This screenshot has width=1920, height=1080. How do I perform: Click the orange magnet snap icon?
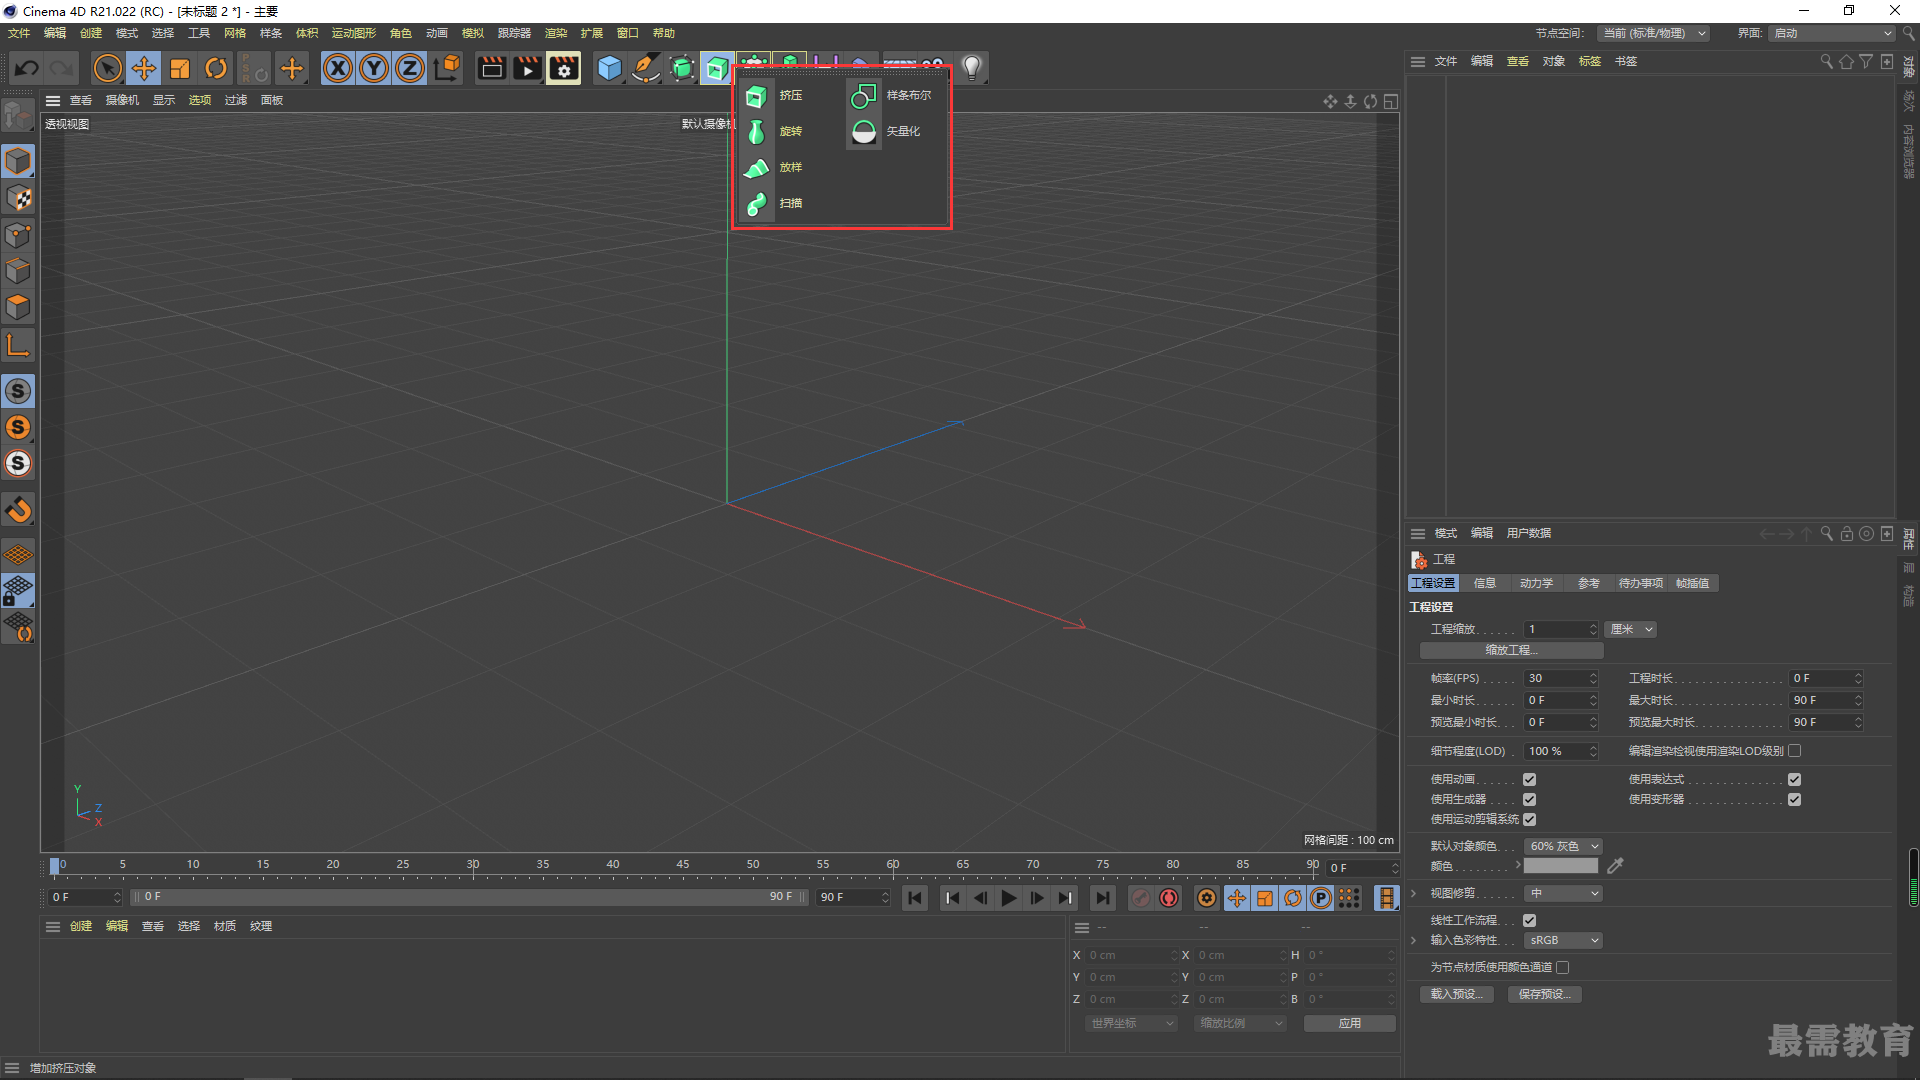[18, 510]
